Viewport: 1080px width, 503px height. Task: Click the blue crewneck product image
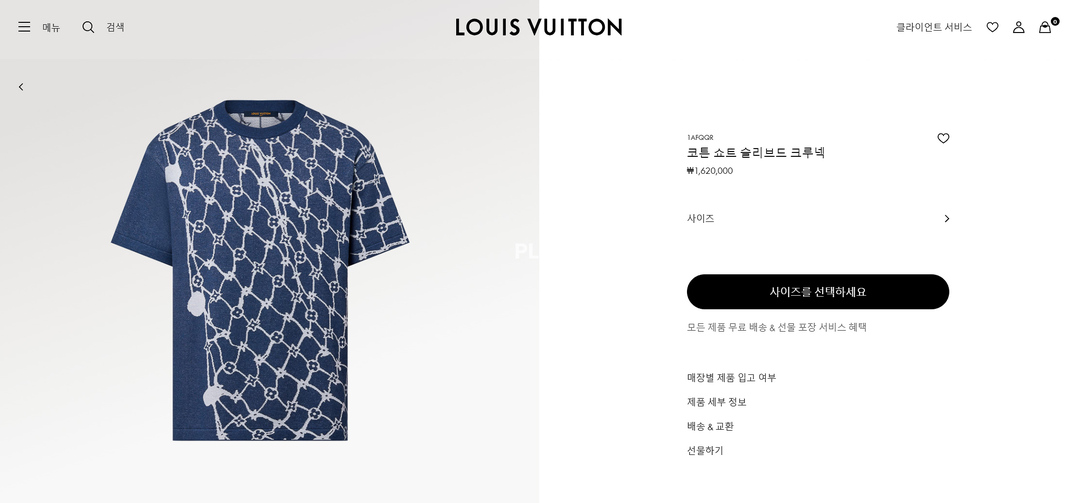tap(260, 270)
